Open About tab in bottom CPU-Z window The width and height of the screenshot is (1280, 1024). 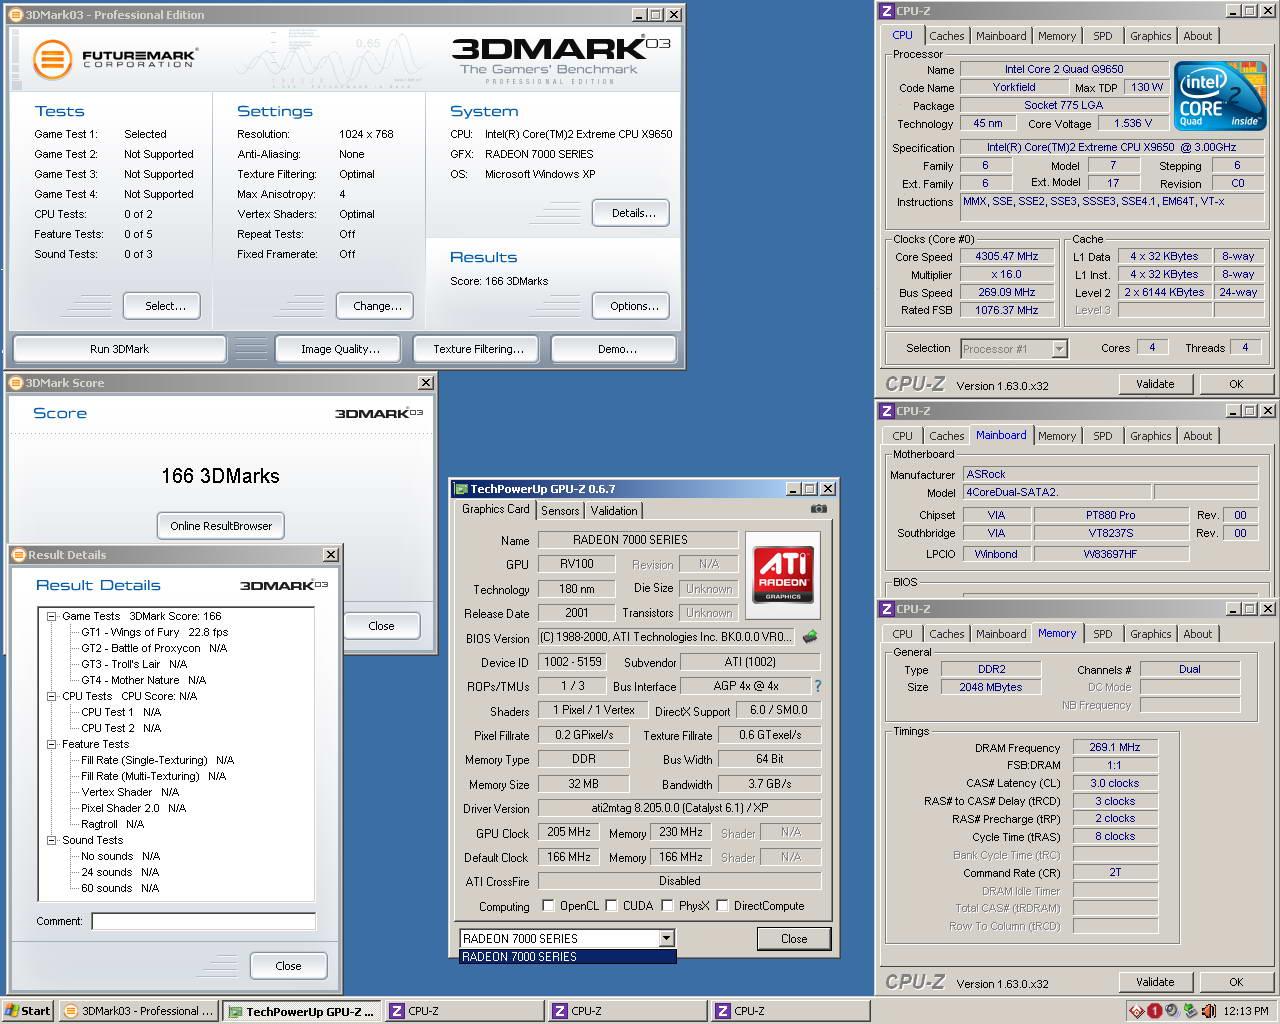tap(1197, 634)
